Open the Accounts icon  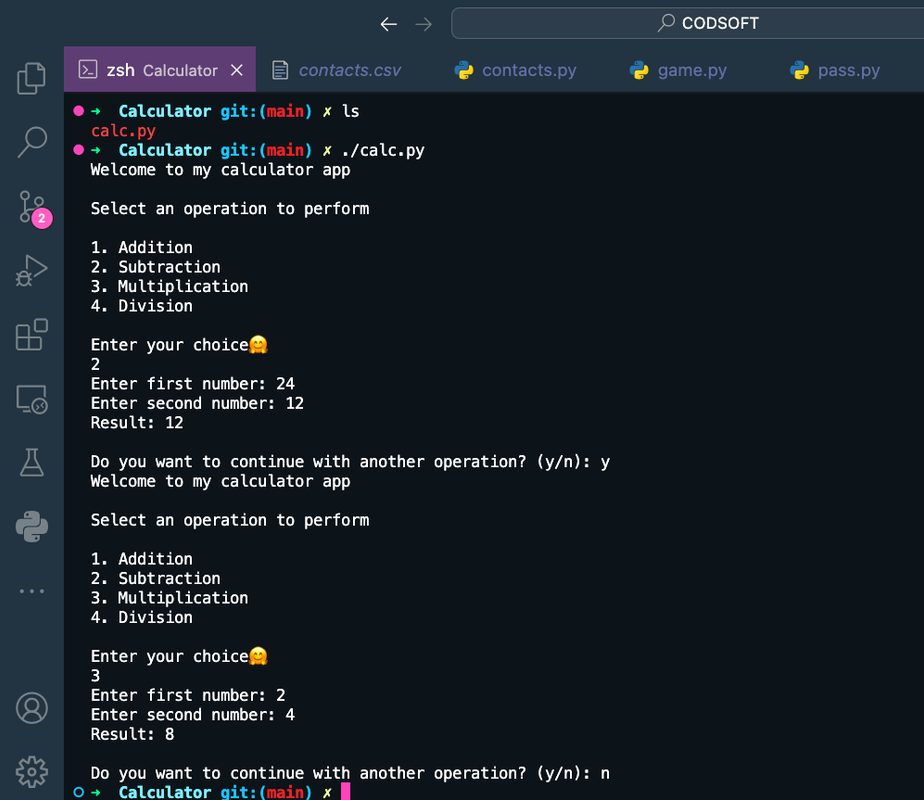coord(31,707)
